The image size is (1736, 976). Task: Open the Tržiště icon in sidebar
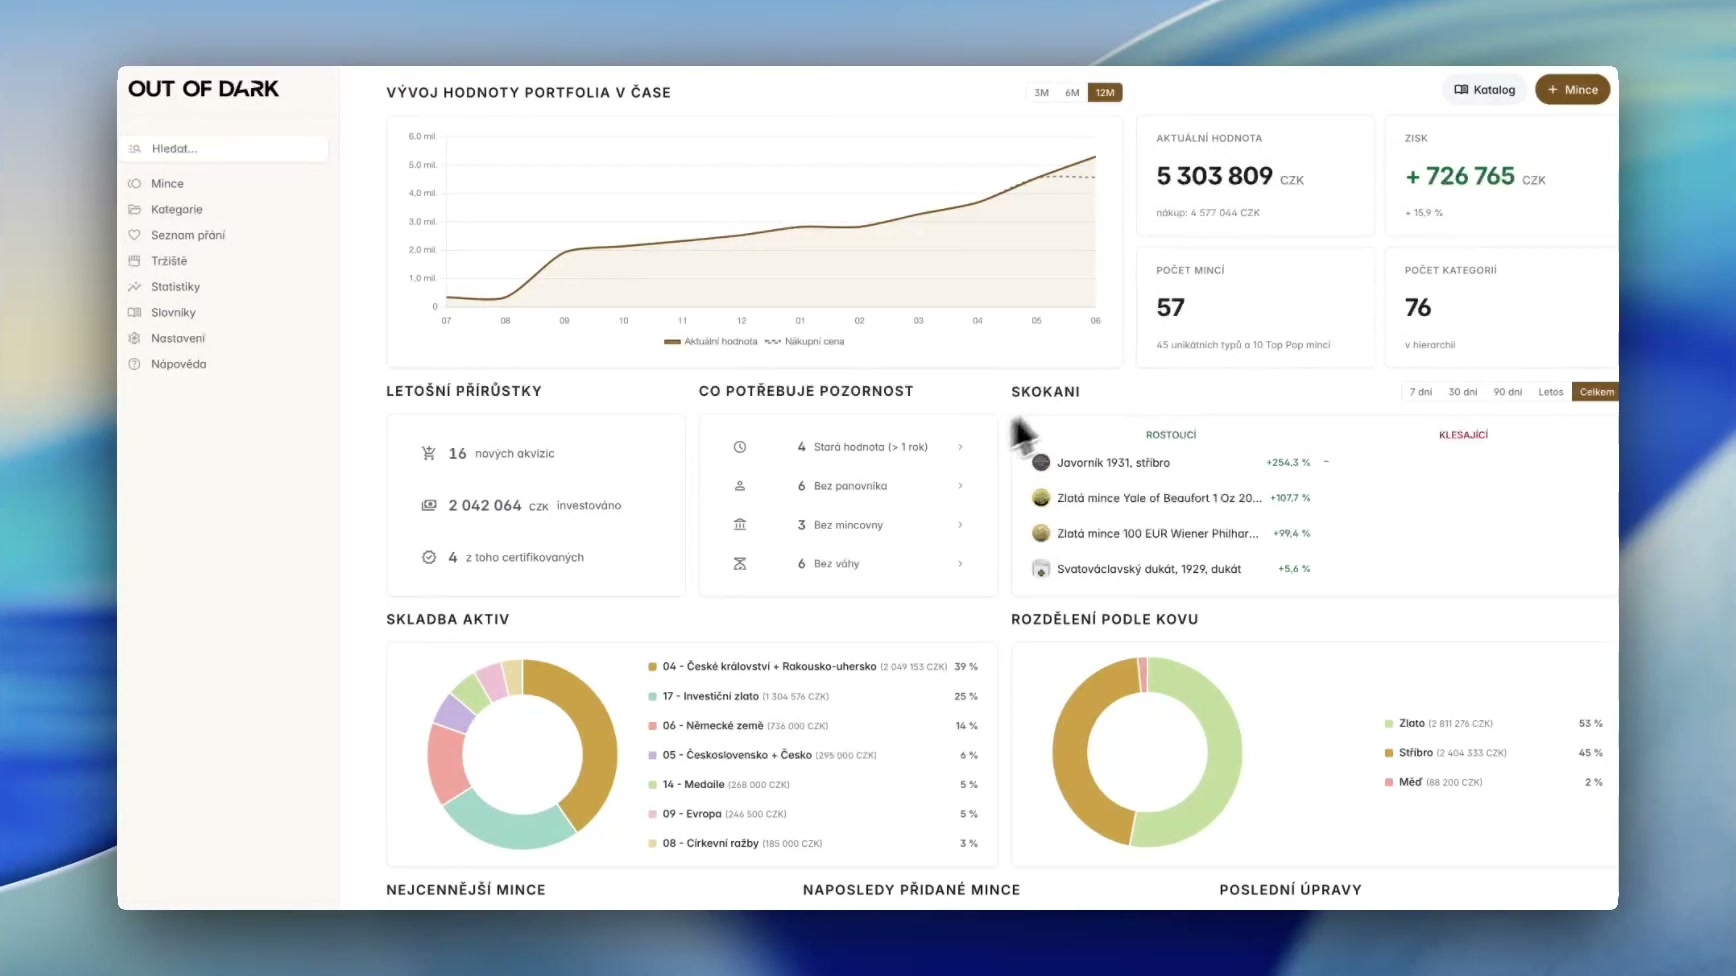click(134, 261)
